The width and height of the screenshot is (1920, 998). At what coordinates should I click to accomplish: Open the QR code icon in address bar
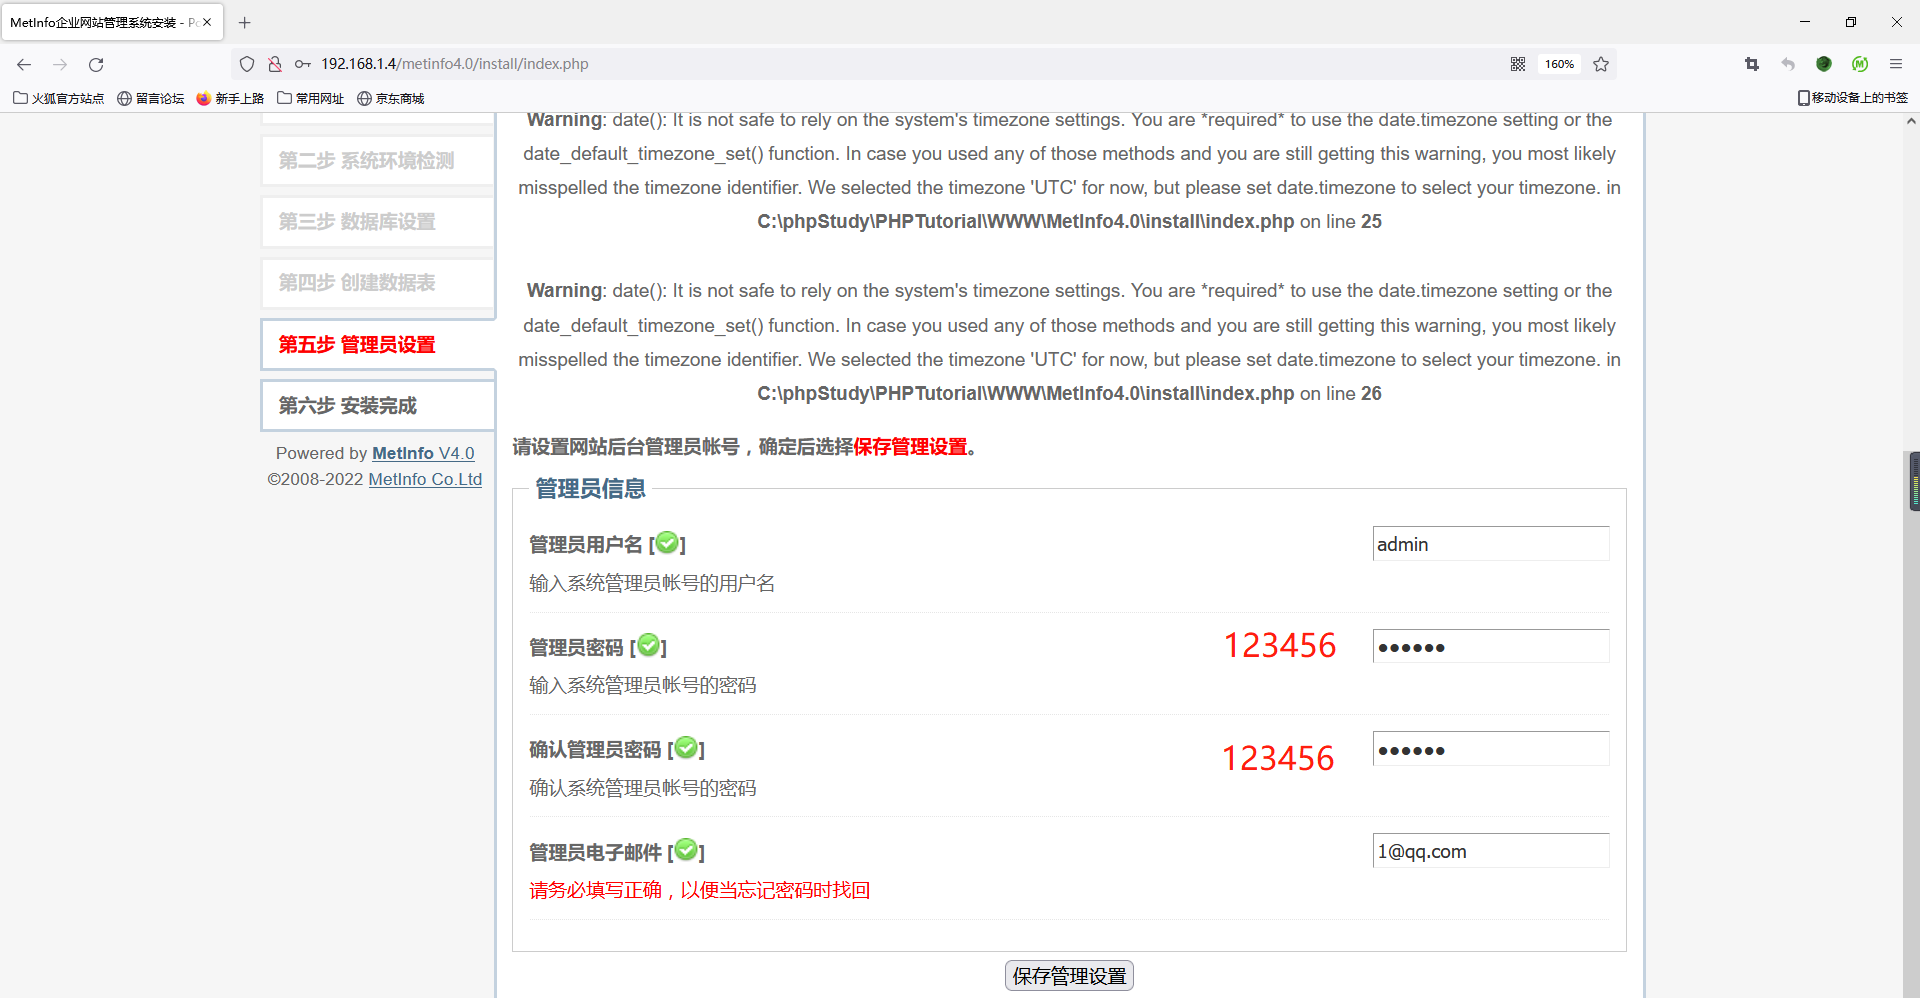1518,64
